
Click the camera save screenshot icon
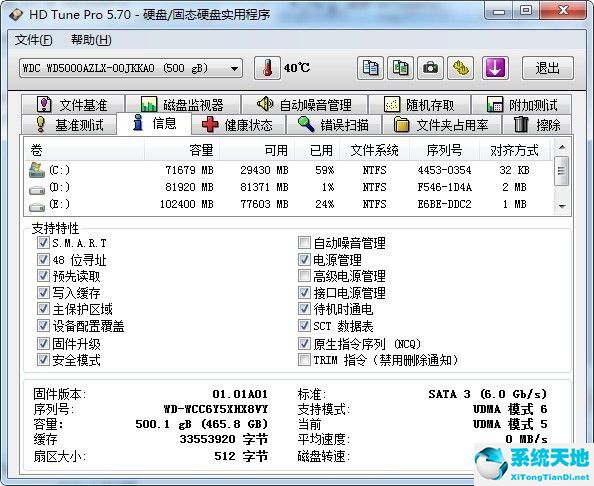(430, 68)
